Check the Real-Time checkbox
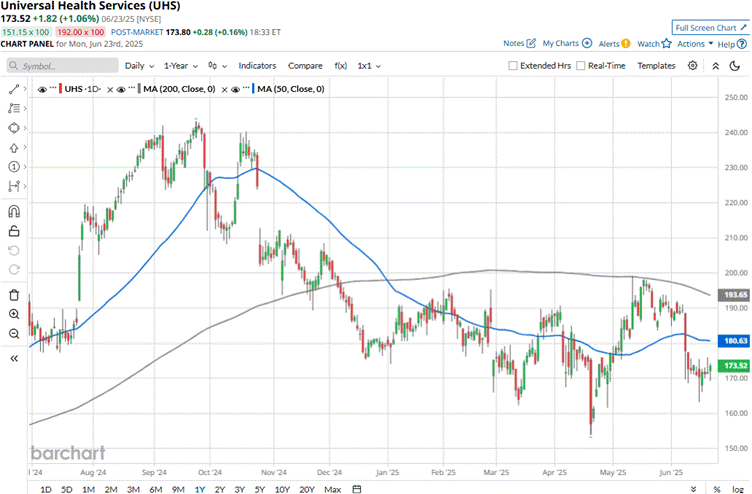752x494 pixels. [581, 66]
